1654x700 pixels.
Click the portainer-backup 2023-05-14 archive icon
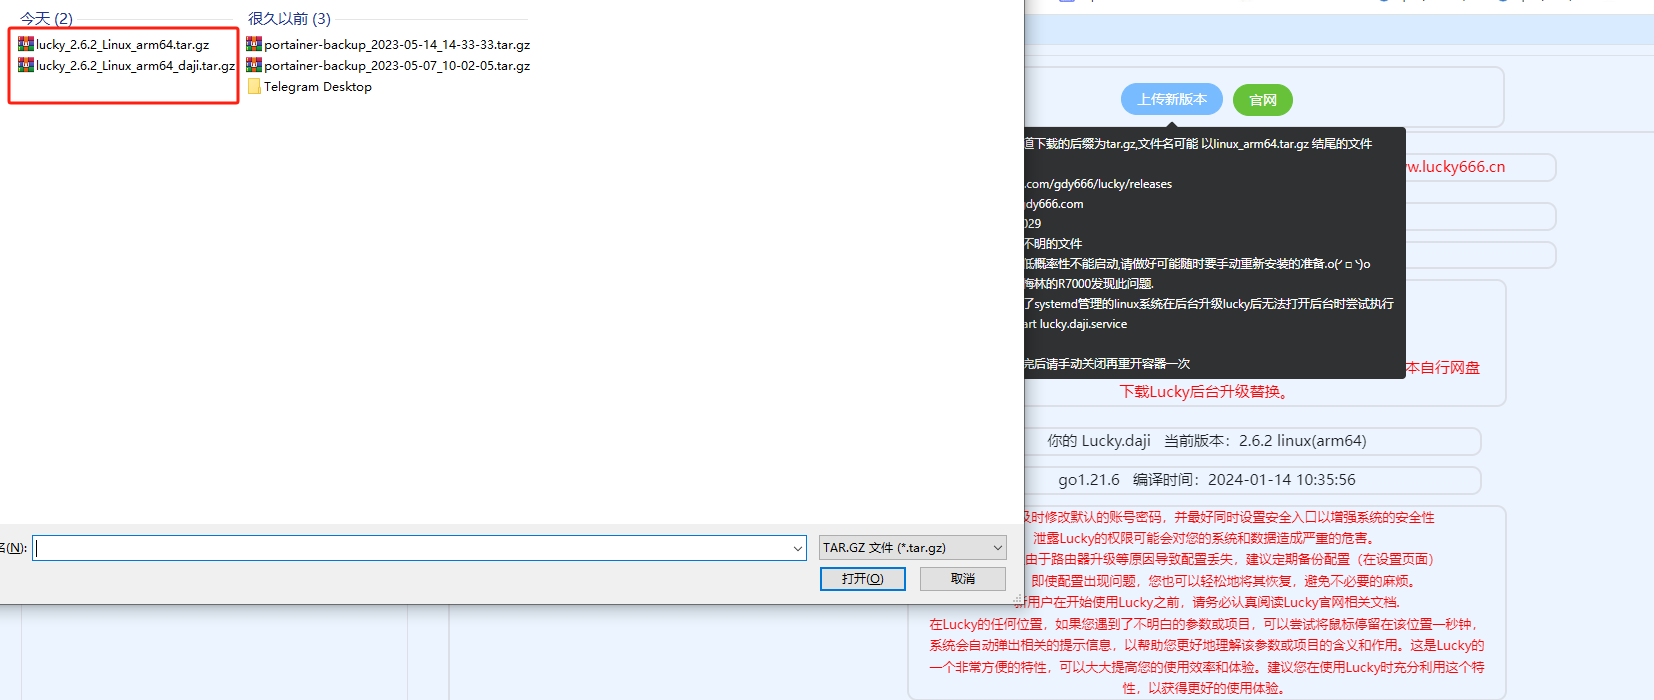pyautogui.click(x=254, y=44)
